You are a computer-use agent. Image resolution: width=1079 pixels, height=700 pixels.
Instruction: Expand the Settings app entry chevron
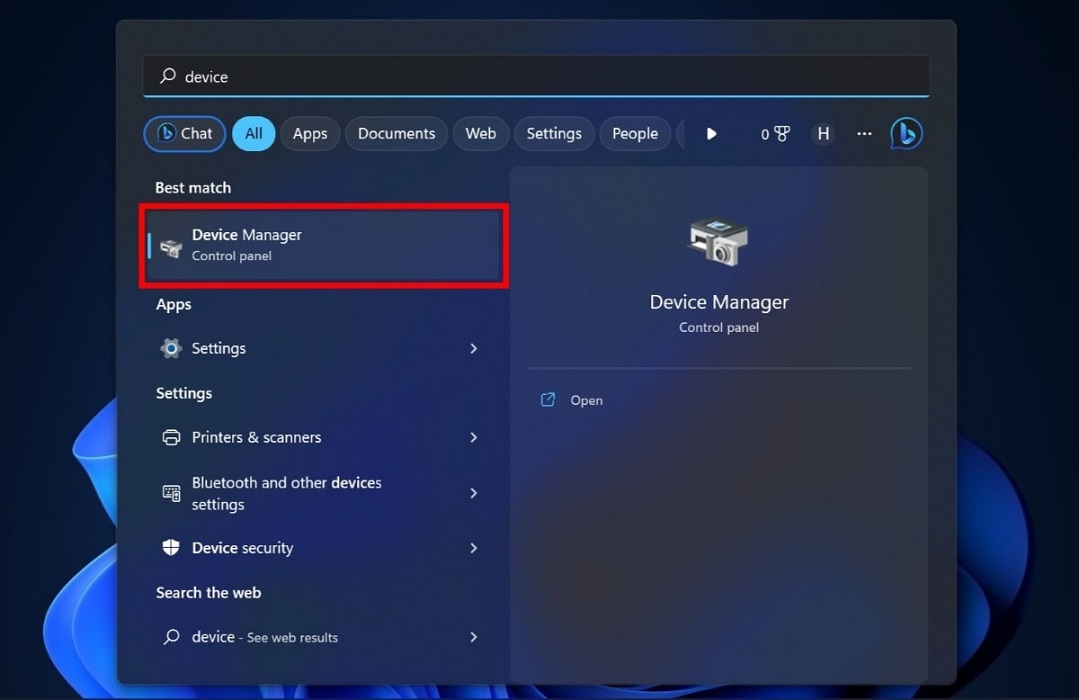point(474,348)
